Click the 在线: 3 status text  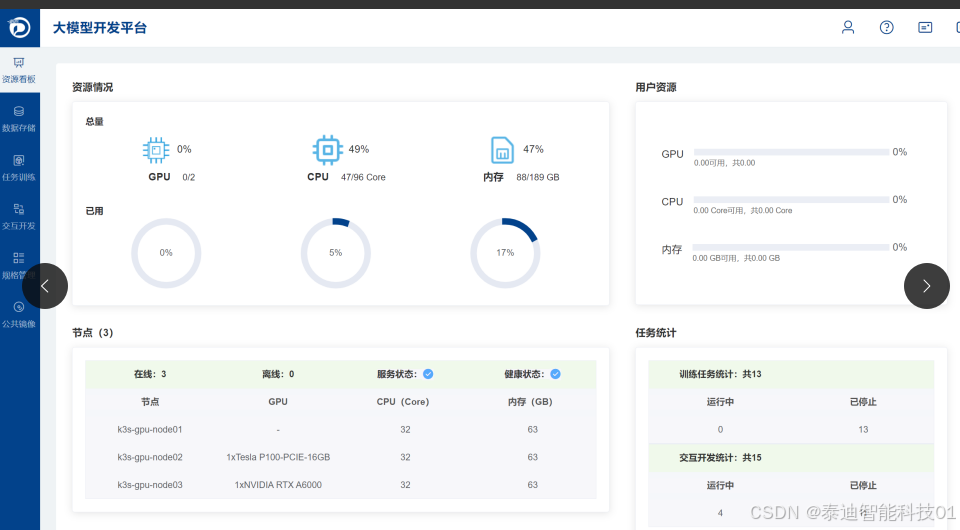(x=150, y=374)
